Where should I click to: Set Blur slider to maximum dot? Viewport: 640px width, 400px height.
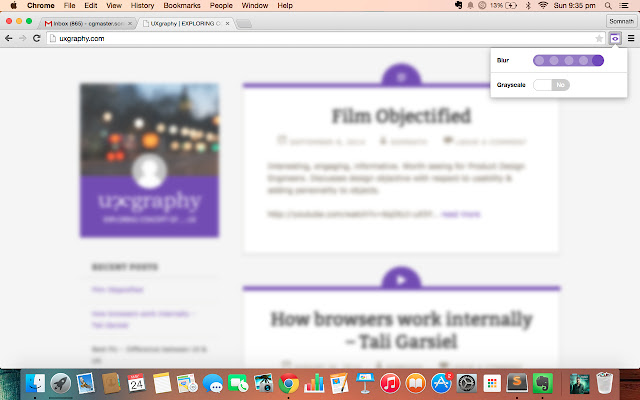pos(598,60)
